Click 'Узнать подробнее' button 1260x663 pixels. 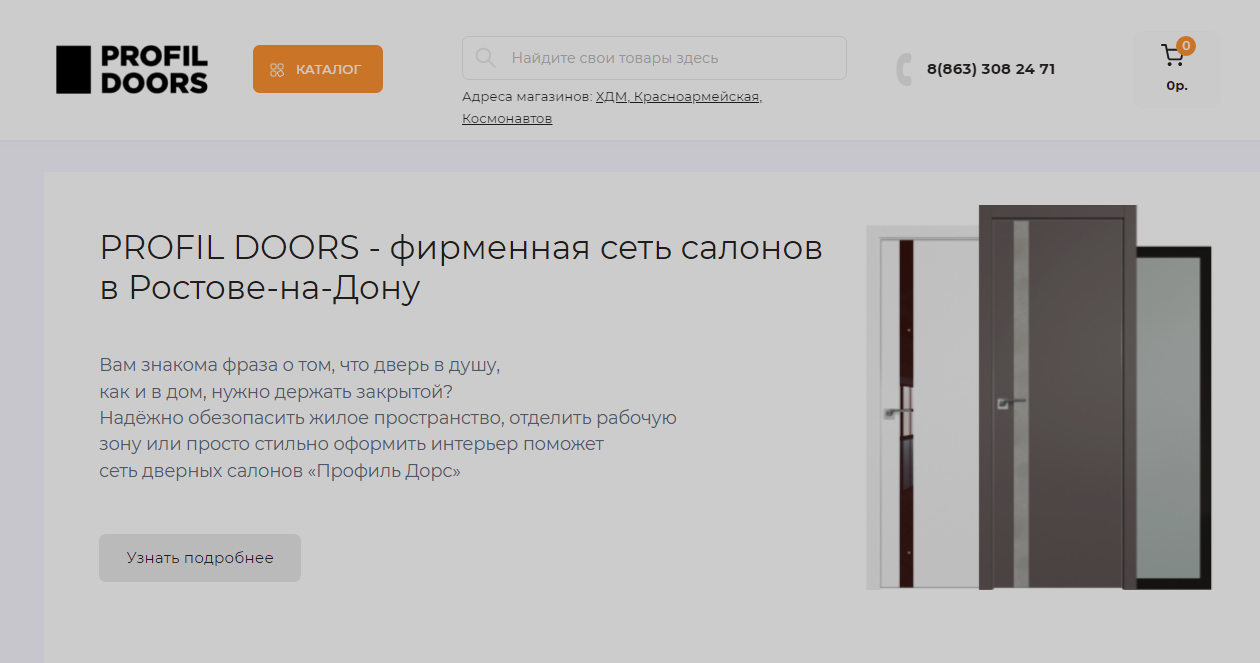coord(200,558)
